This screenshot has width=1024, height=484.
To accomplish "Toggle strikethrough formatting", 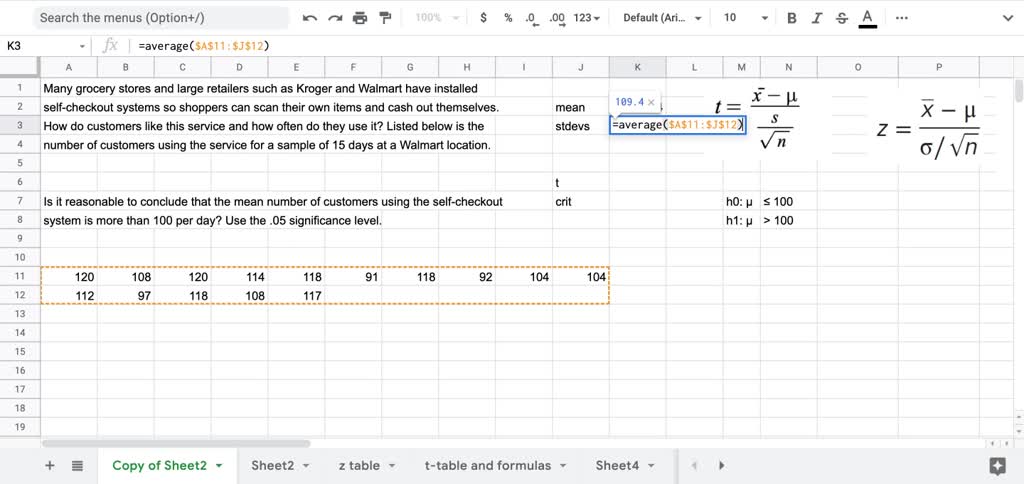I will click(841, 18).
